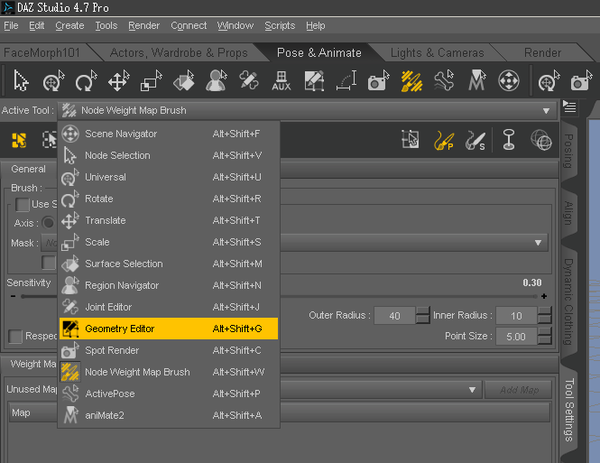Click the pin weight tool icon
This screenshot has height=463, width=600.
(x=509, y=140)
